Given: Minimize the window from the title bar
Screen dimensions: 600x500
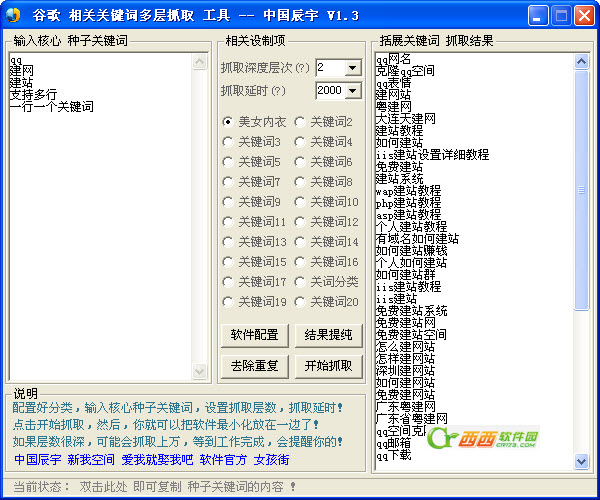Looking at the screenshot, I should point(538,16).
